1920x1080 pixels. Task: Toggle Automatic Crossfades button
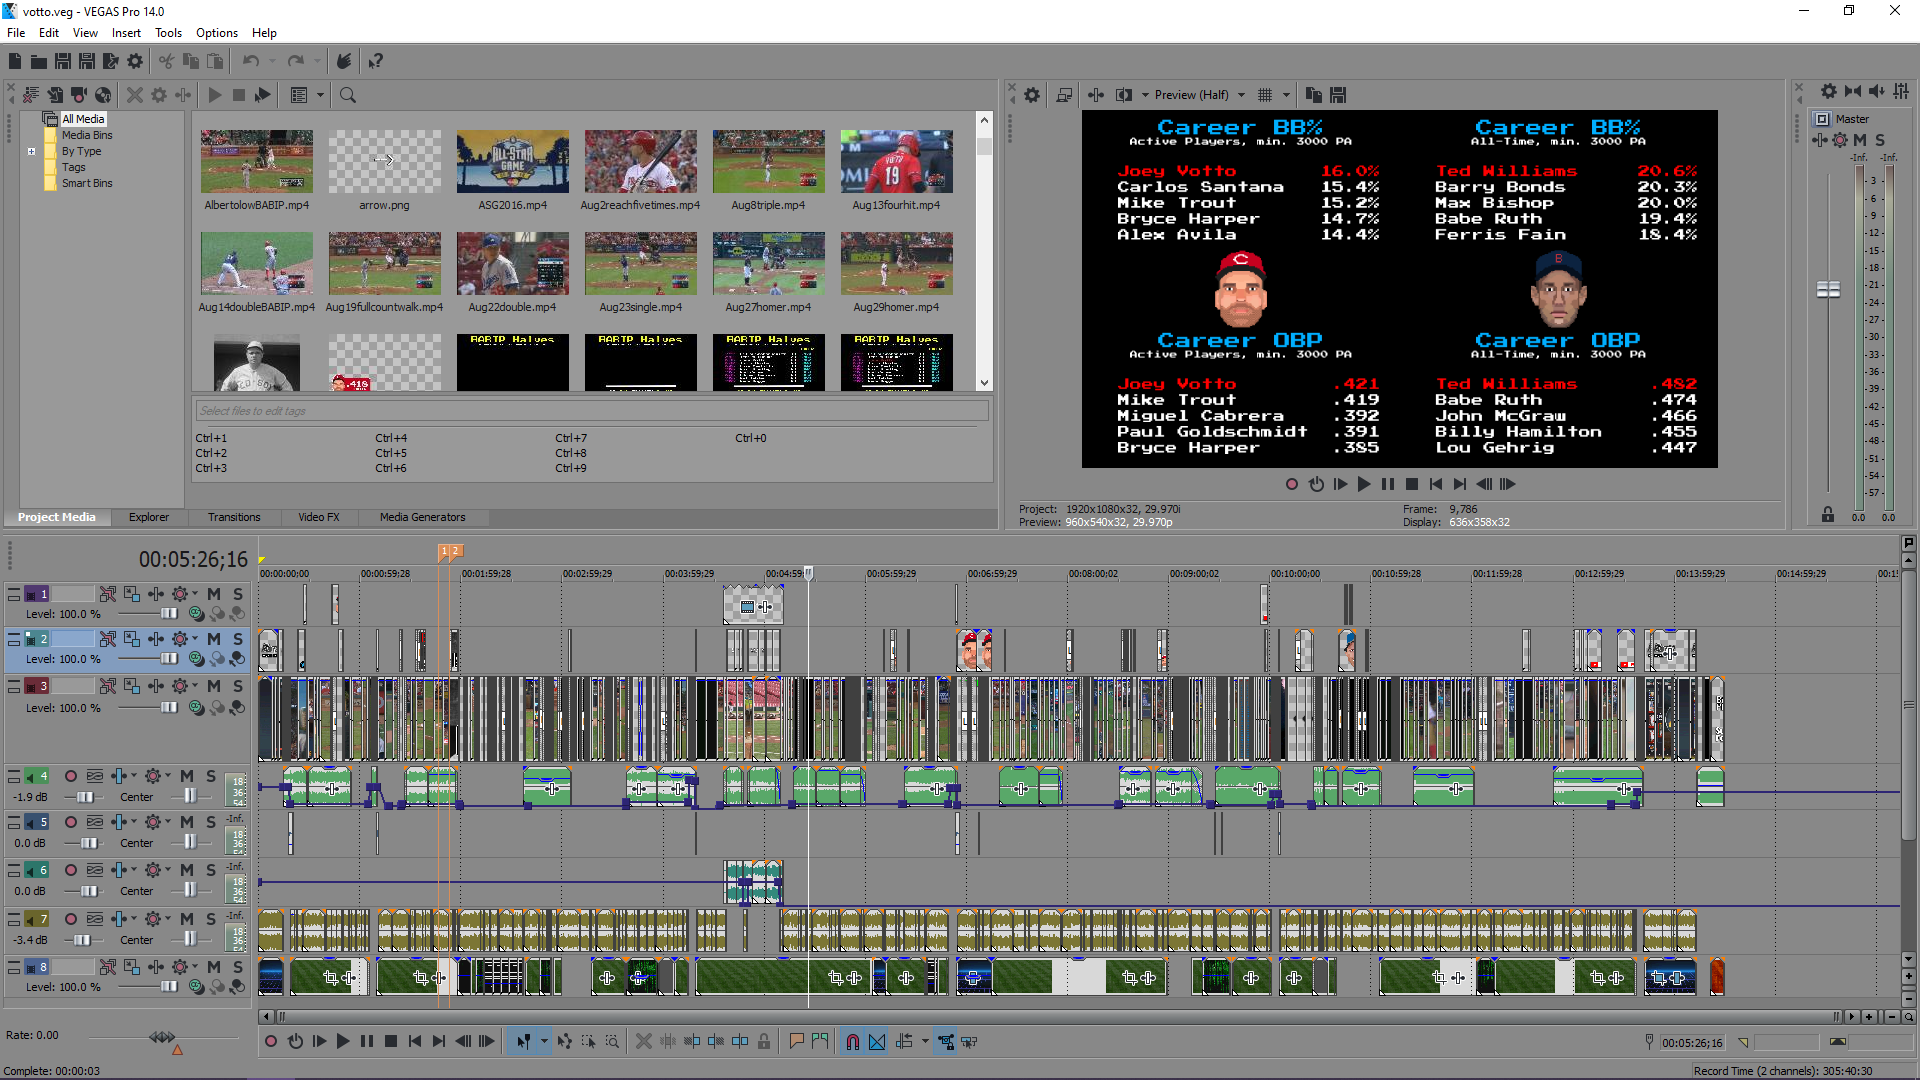(x=877, y=1042)
